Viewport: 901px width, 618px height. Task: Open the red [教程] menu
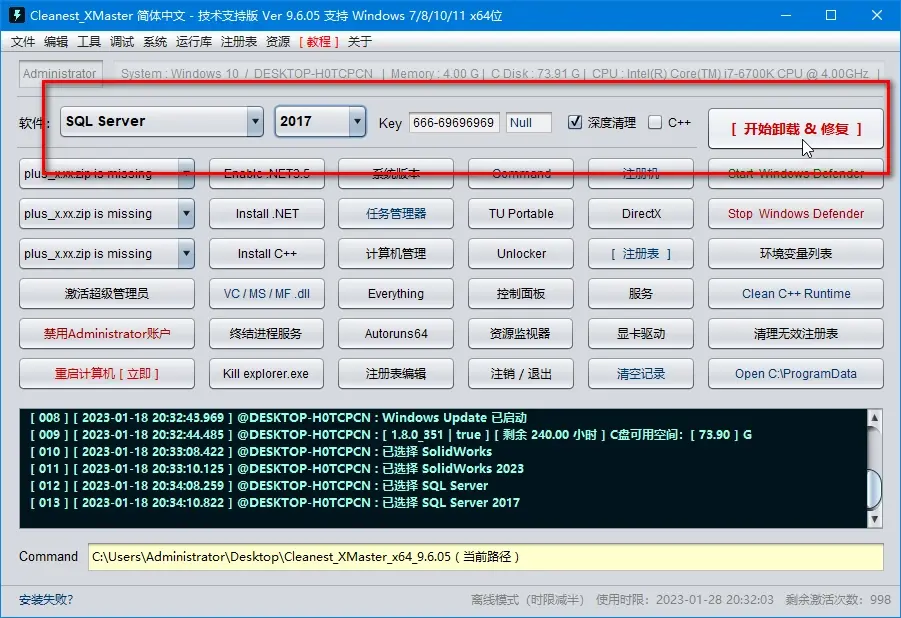coord(319,41)
